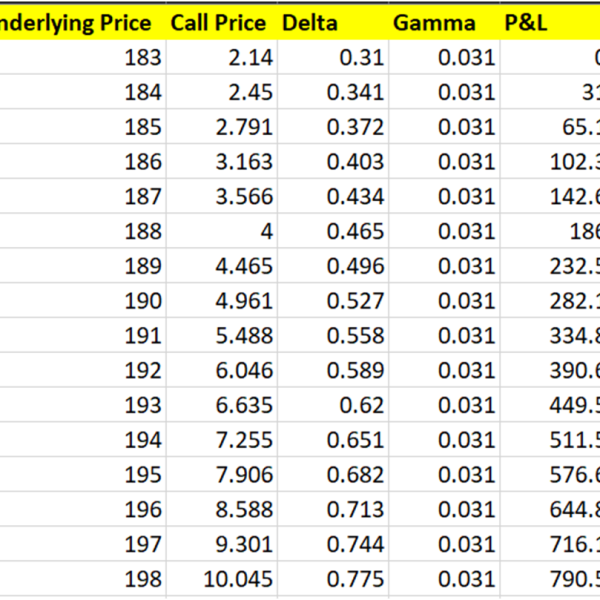
Task: Click the Call Price column header
Action: tap(219, 22)
